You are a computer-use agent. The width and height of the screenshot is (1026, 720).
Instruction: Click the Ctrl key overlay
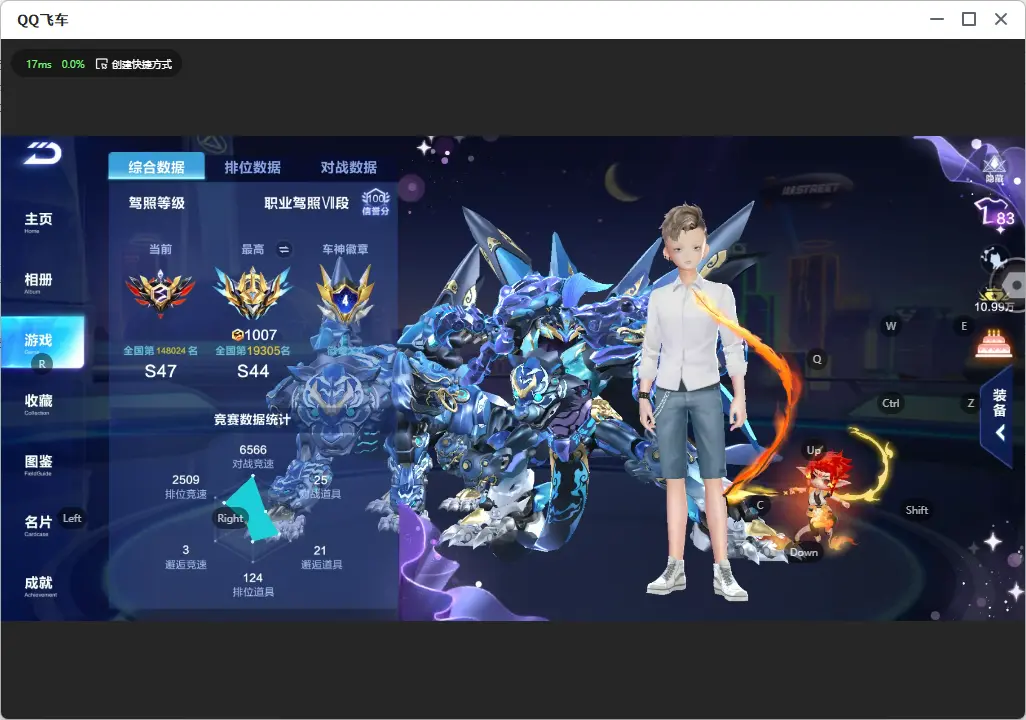(891, 403)
